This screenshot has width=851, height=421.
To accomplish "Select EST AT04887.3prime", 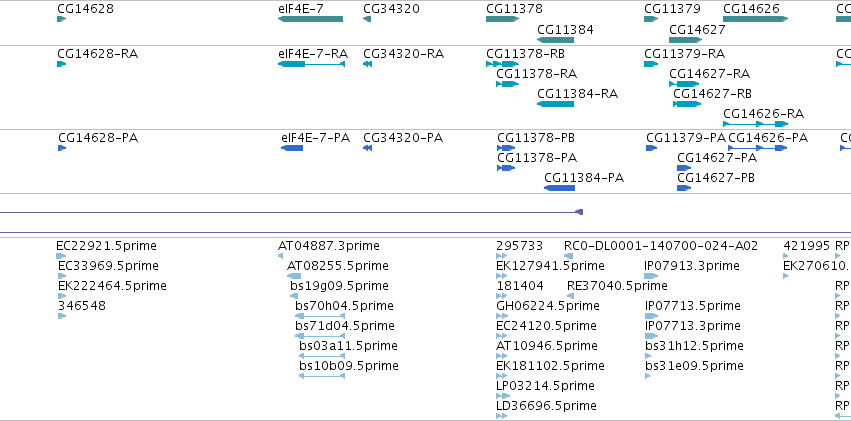I will (329, 246).
